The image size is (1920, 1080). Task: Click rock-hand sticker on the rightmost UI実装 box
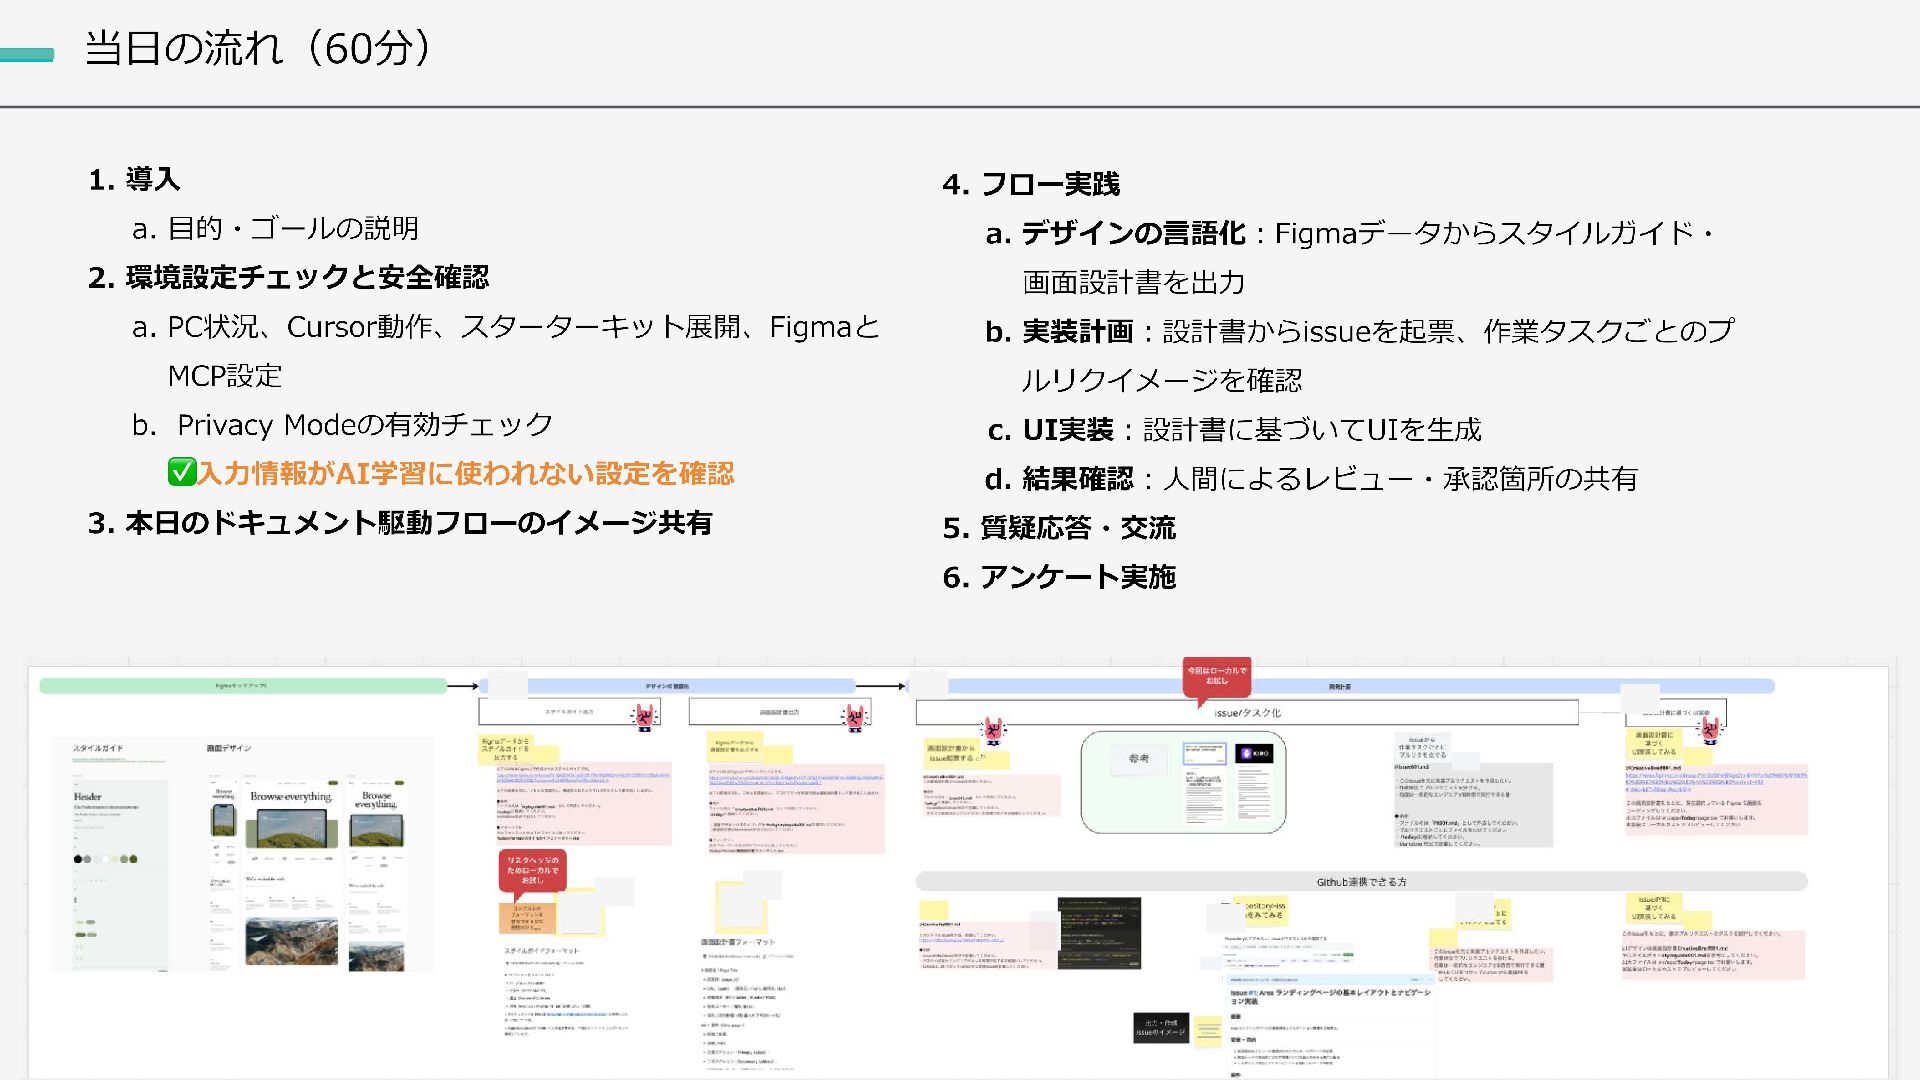1709,730
